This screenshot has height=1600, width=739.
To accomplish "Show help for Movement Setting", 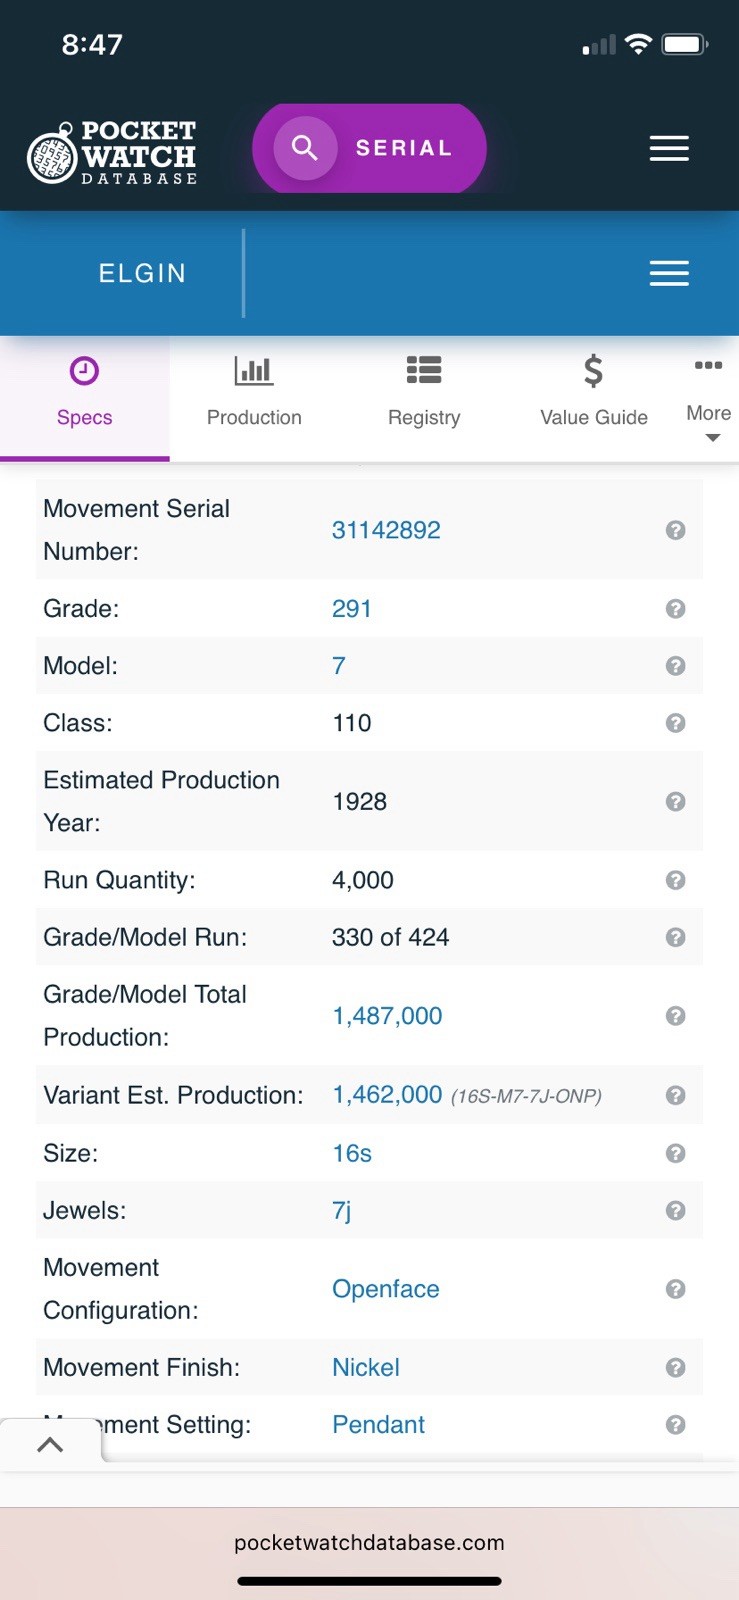I will pyautogui.click(x=676, y=1424).
